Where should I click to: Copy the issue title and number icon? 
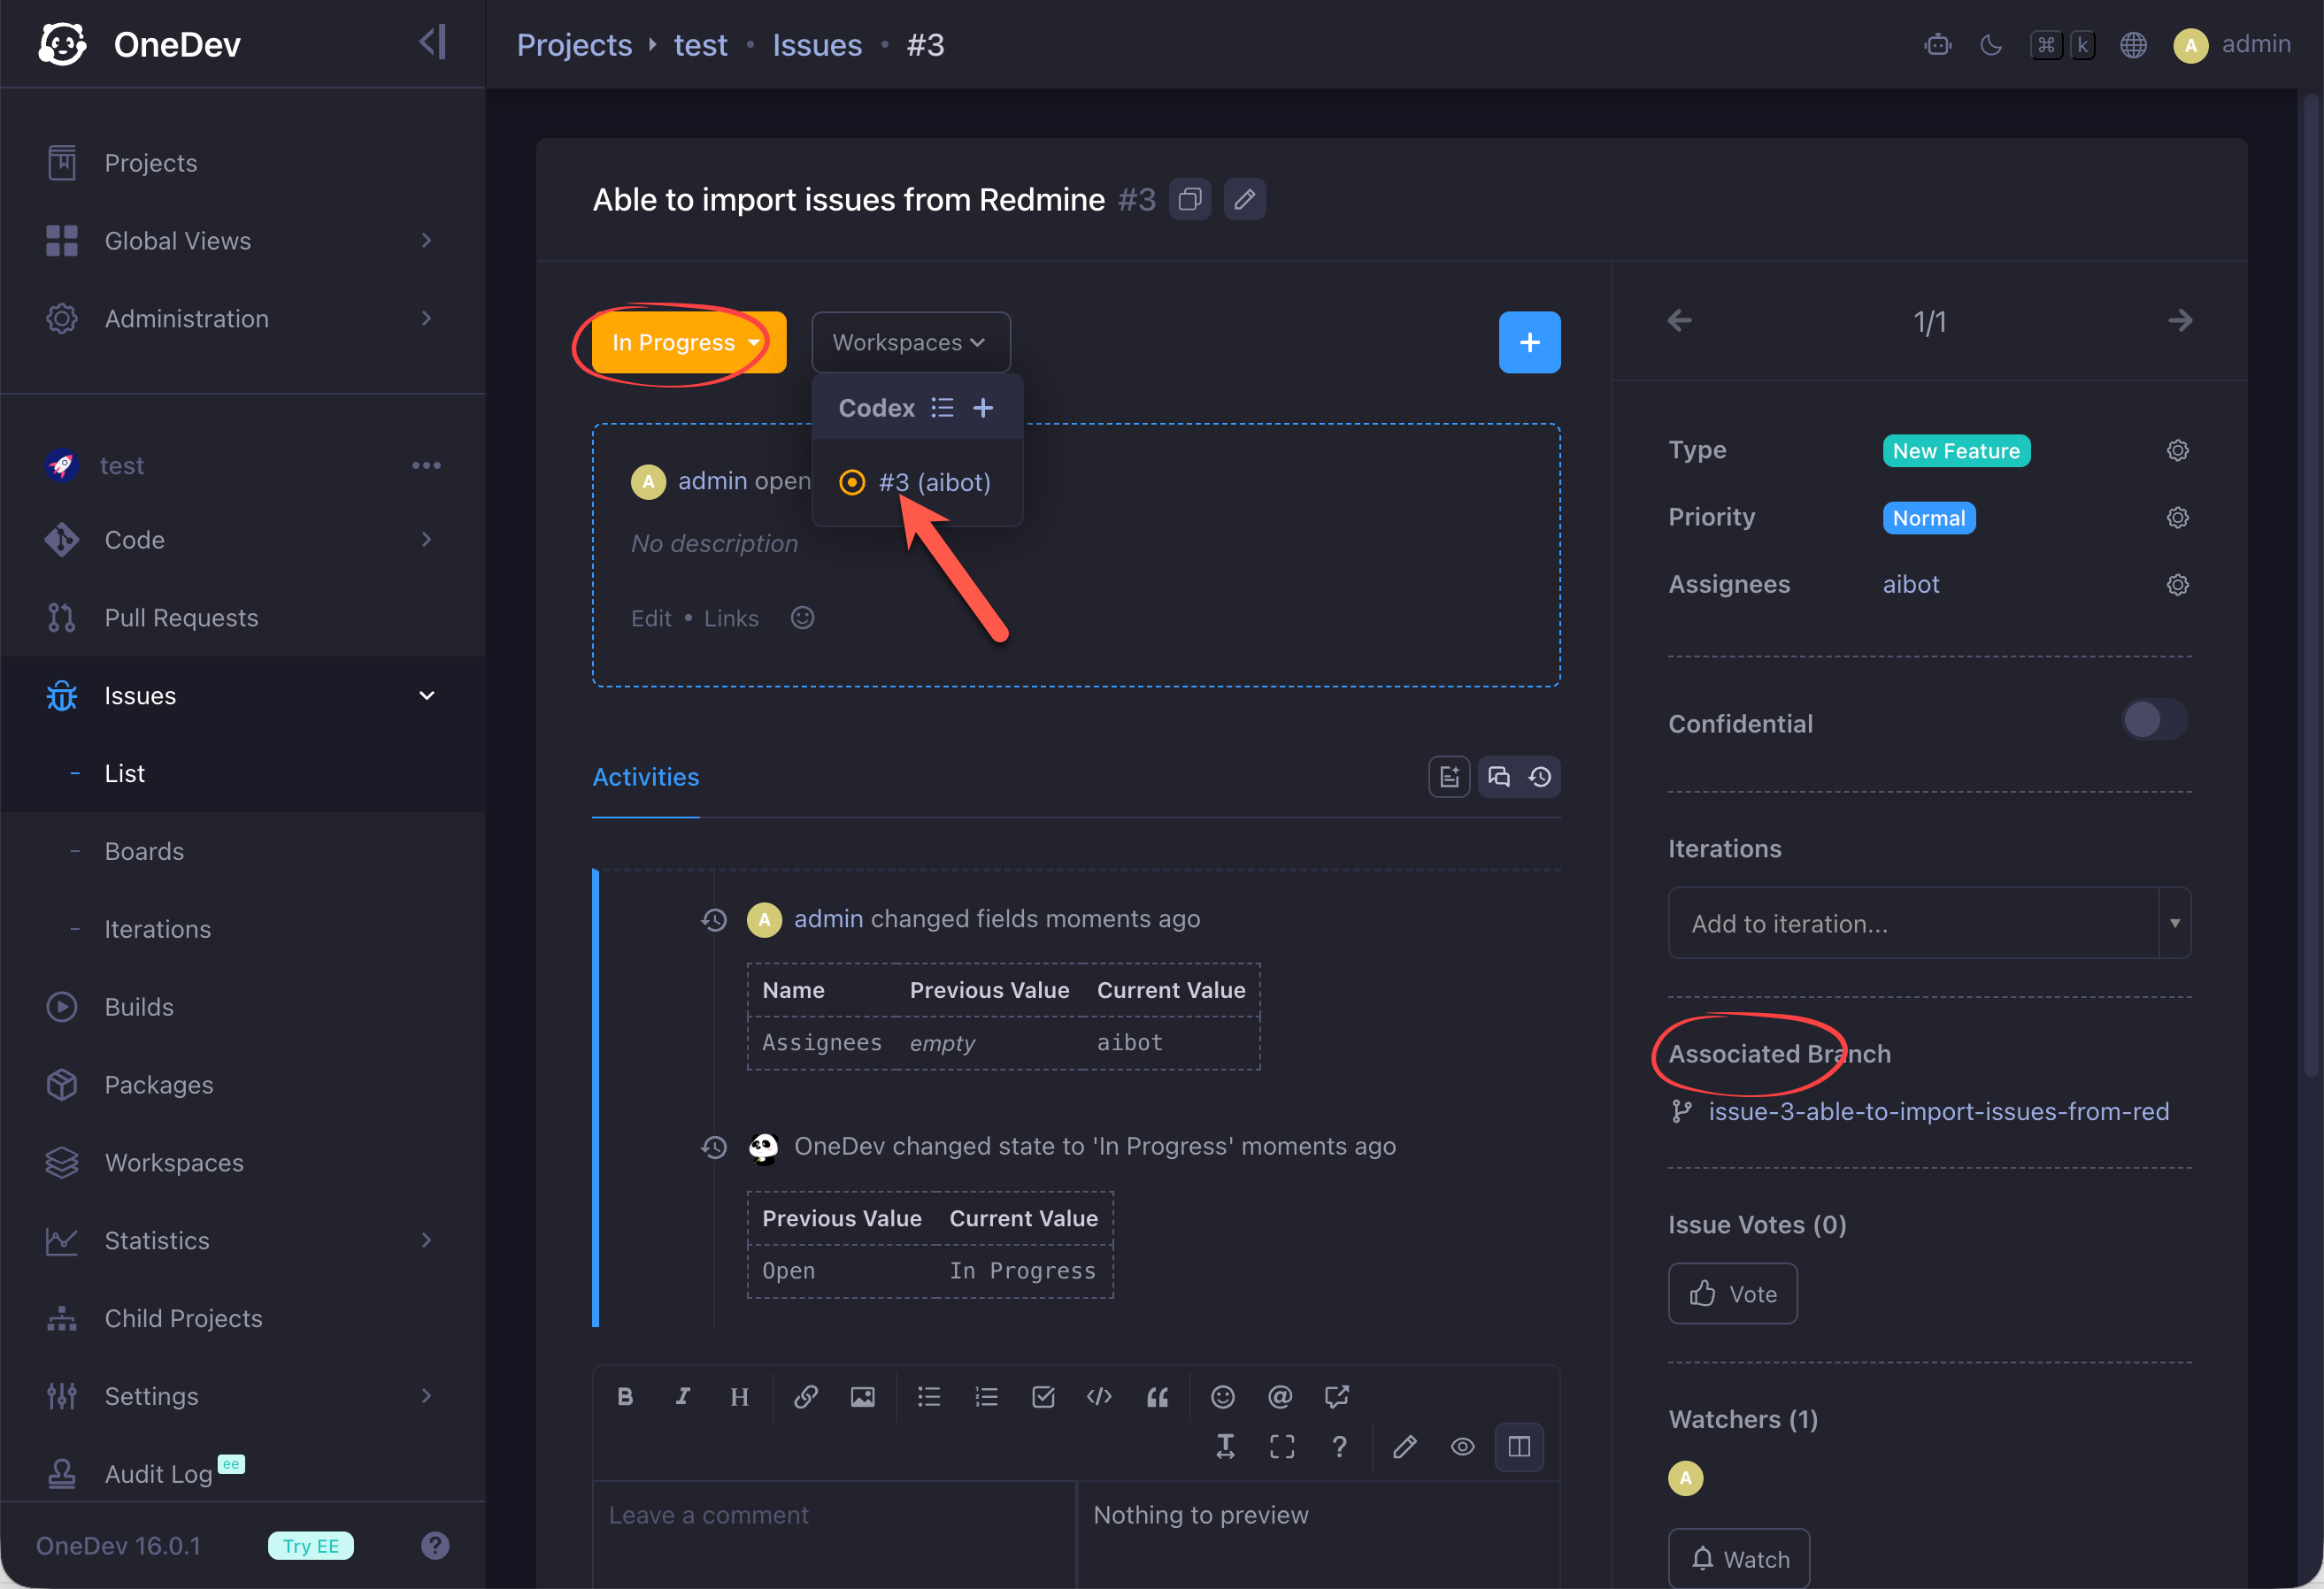click(x=1189, y=199)
